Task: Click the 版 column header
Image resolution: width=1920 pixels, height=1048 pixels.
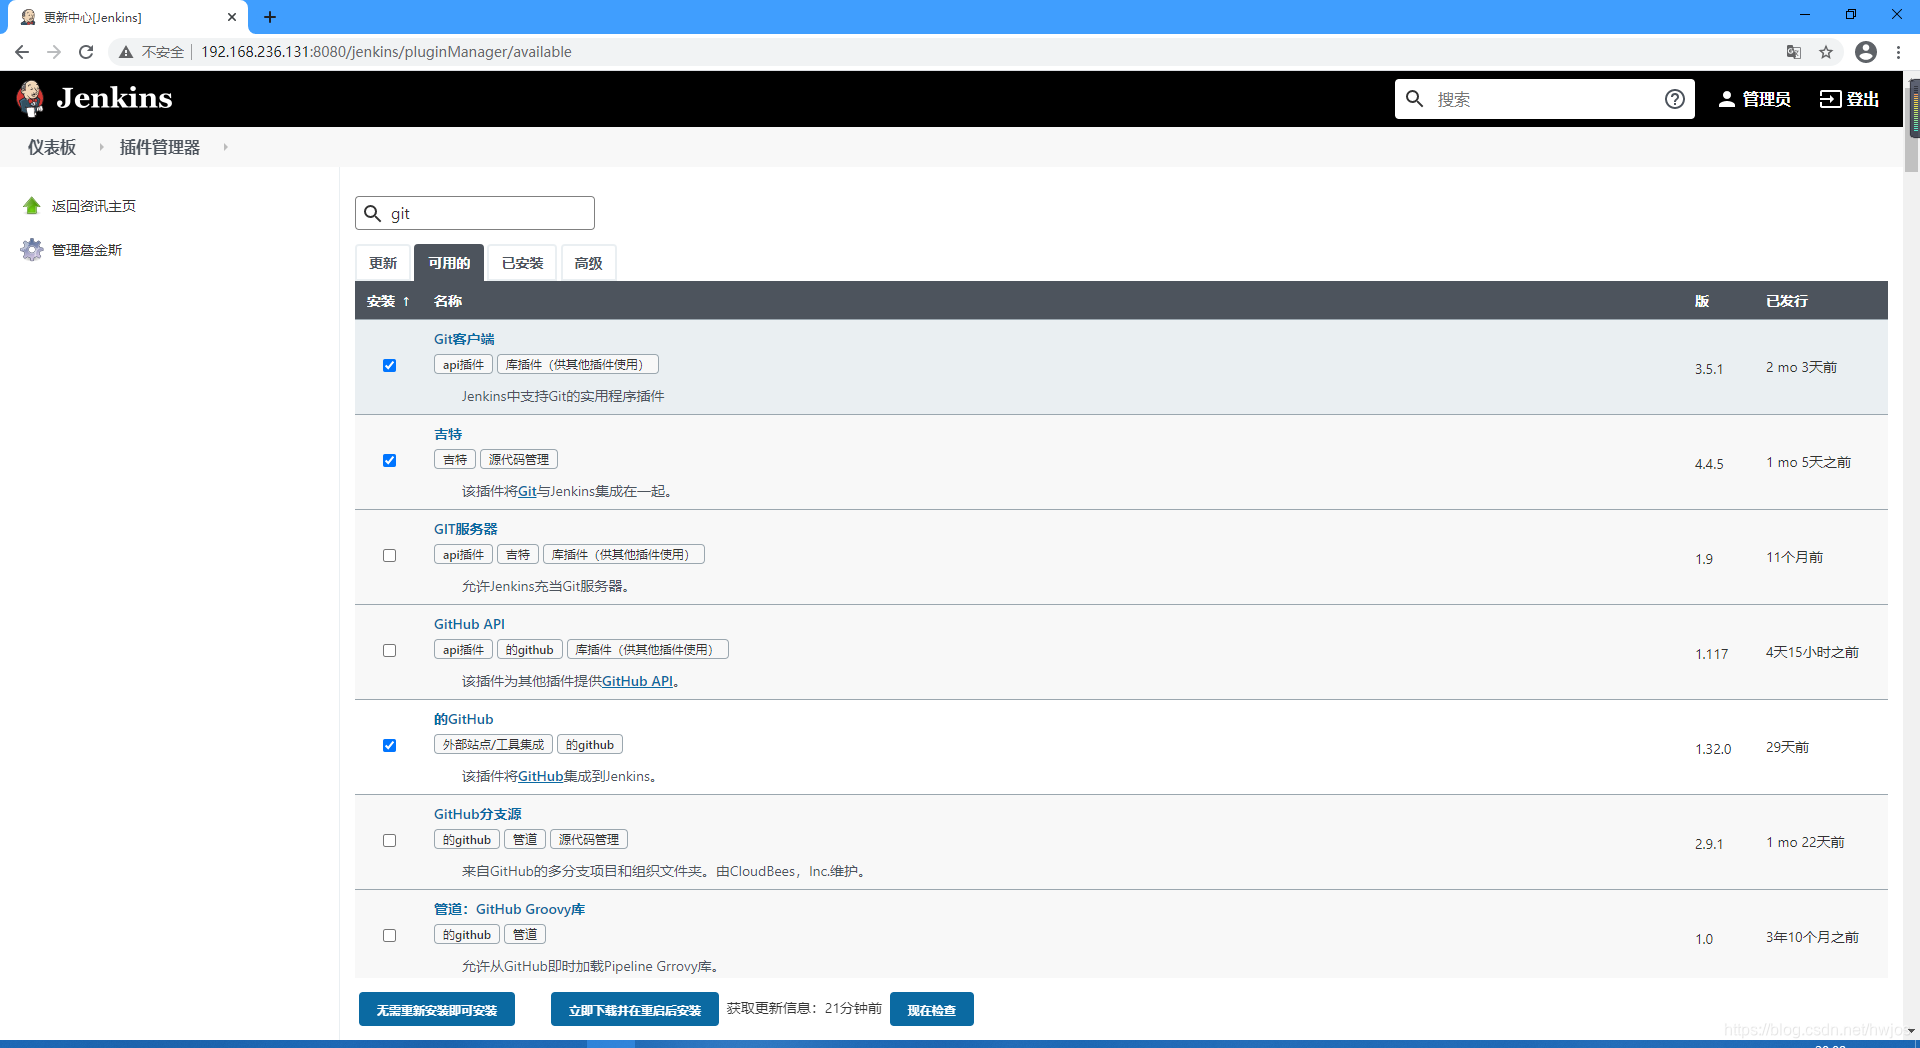Action: point(1702,301)
